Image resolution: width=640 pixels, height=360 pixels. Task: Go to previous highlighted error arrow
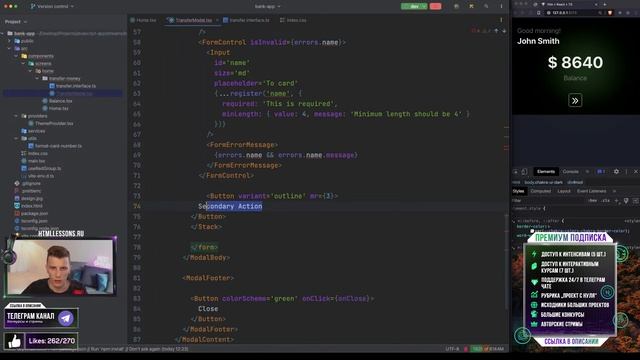tap(496, 31)
